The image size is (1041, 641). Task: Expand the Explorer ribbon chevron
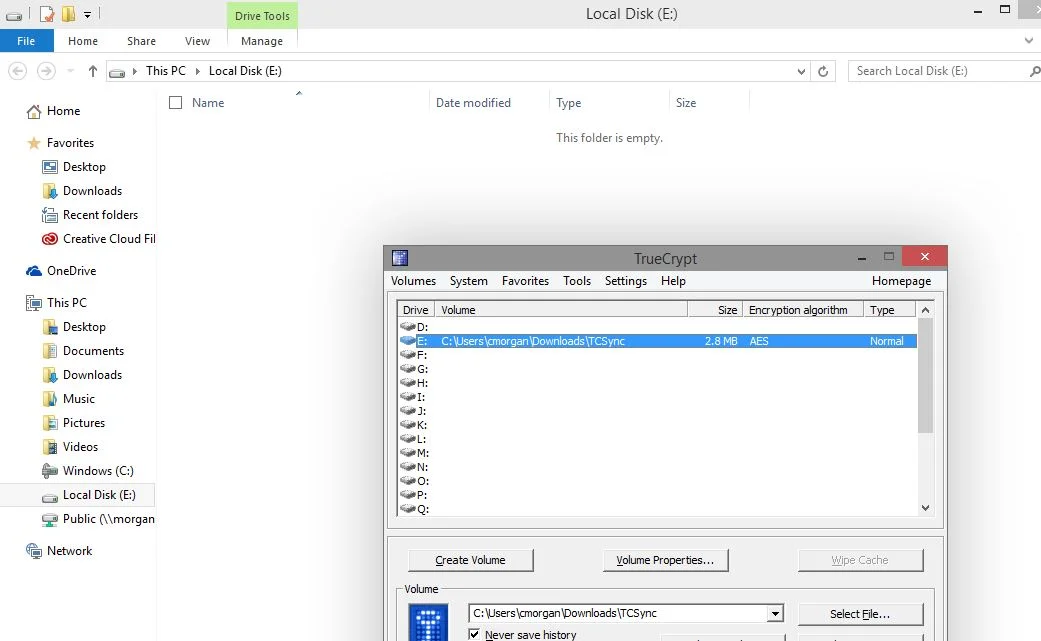click(x=1028, y=40)
